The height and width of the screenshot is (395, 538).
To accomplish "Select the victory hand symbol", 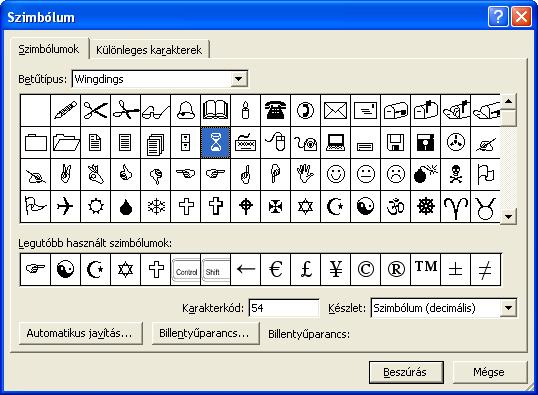I will click(x=66, y=174).
